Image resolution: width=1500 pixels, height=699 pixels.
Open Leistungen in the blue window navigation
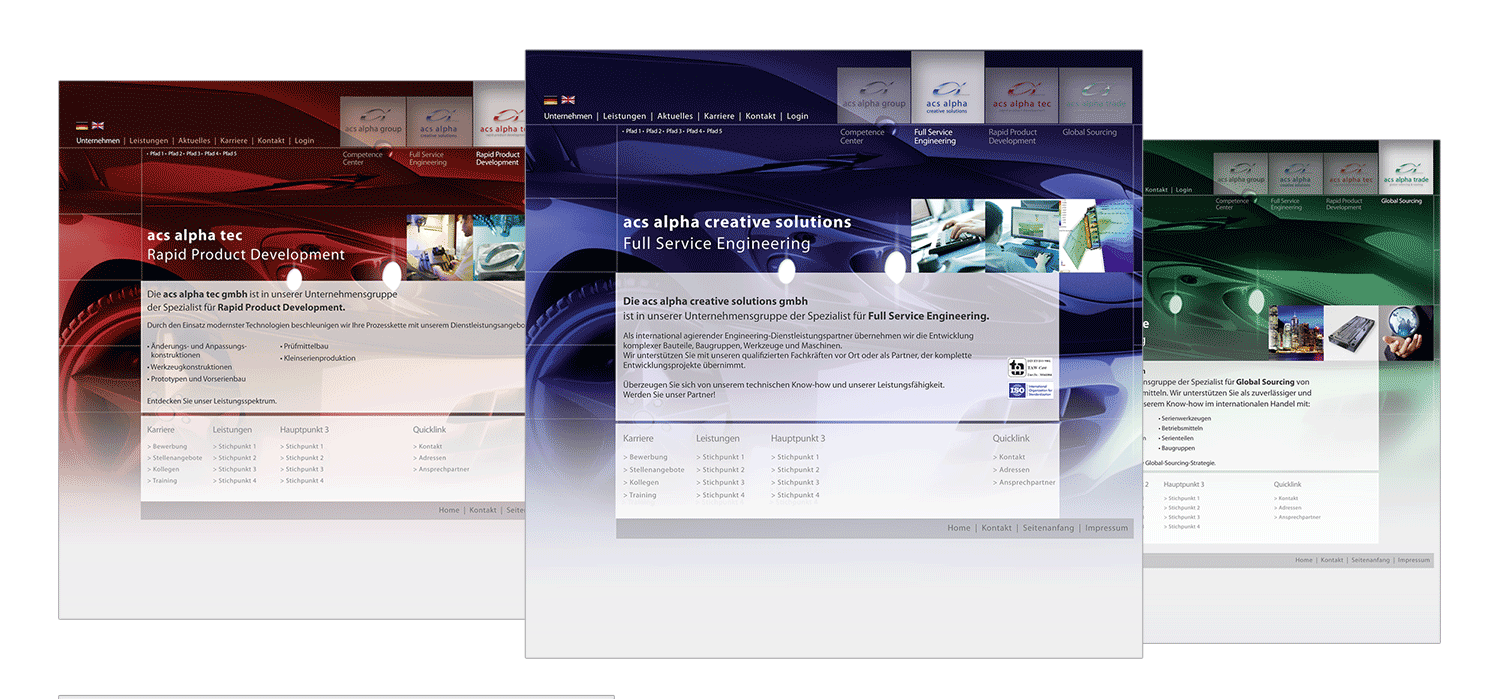point(625,116)
